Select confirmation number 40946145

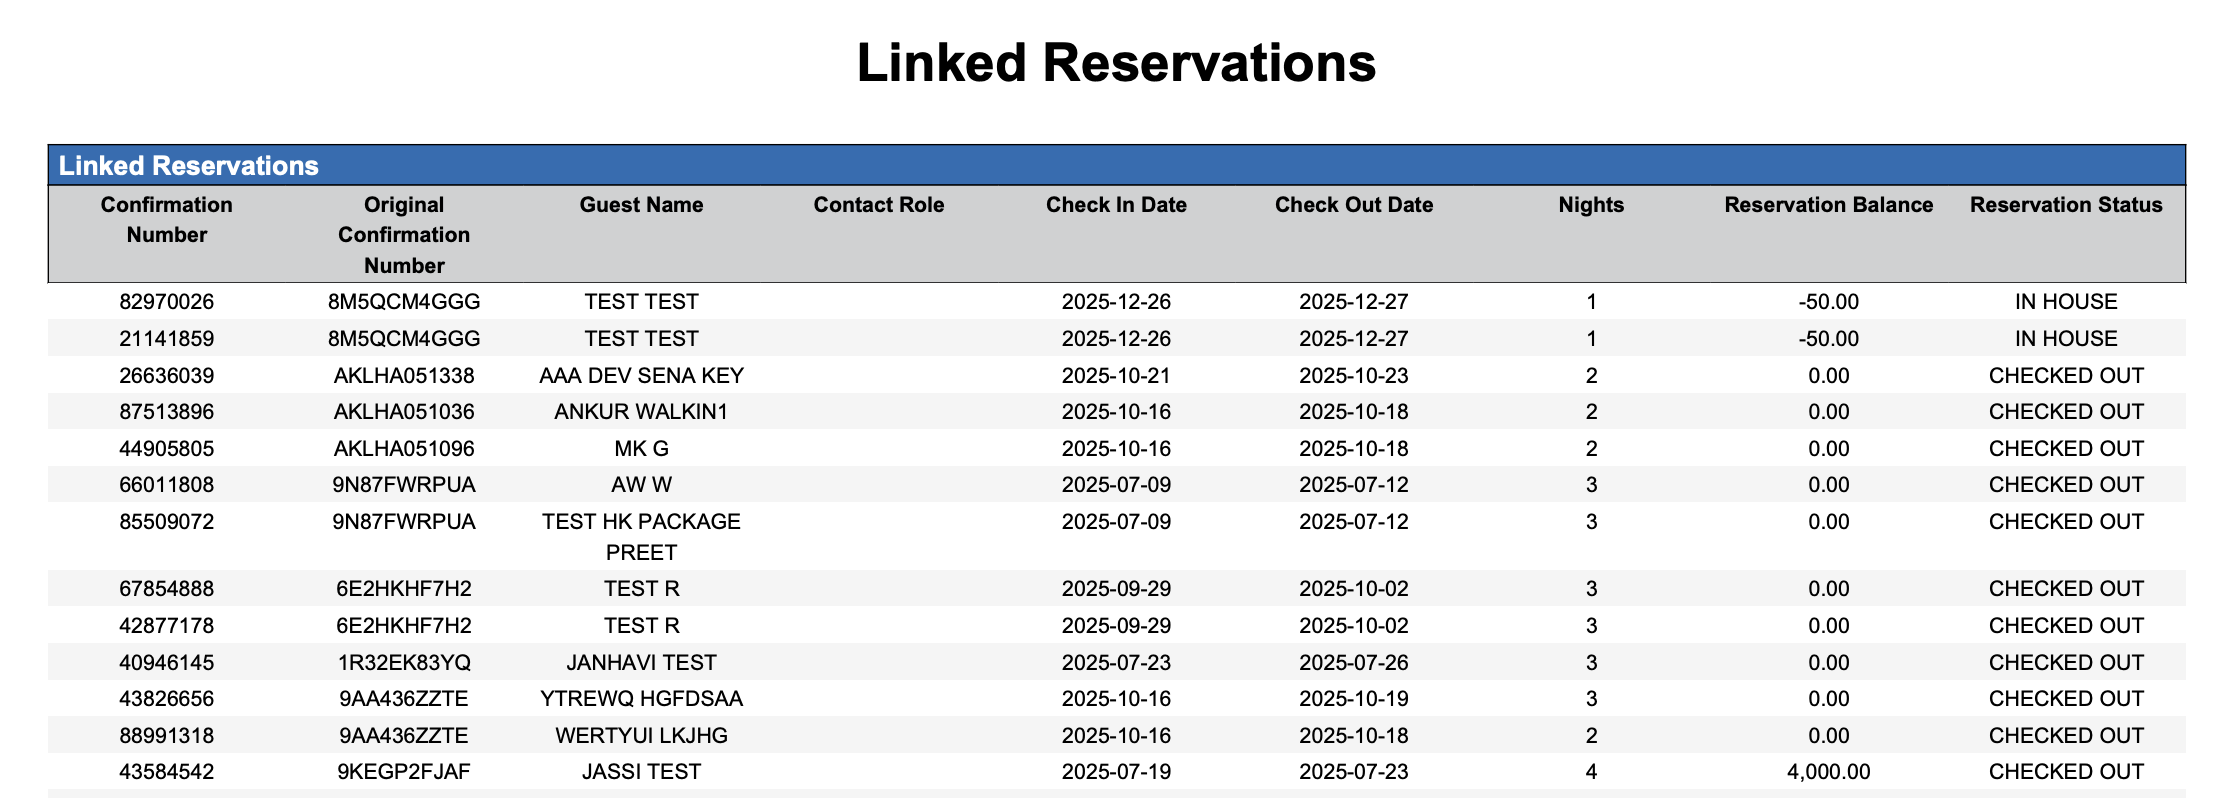coord(167,662)
